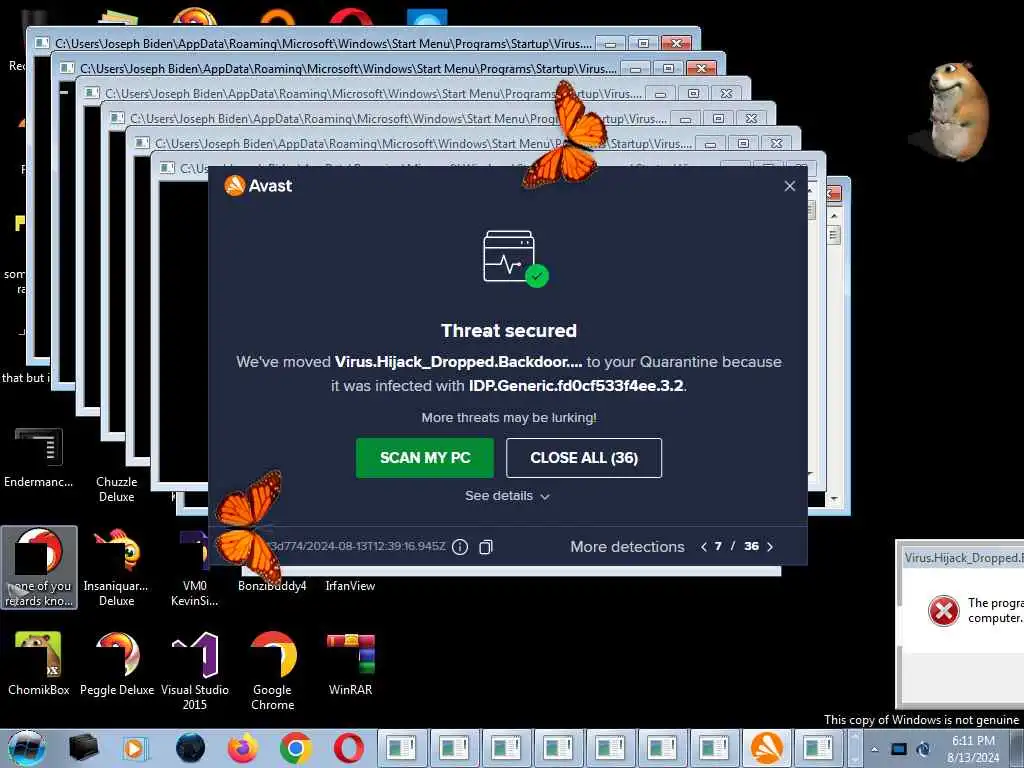Switch to Avast via its taskbar button
This screenshot has height=768, width=1024.
pyautogui.click(x=767, y=748)
